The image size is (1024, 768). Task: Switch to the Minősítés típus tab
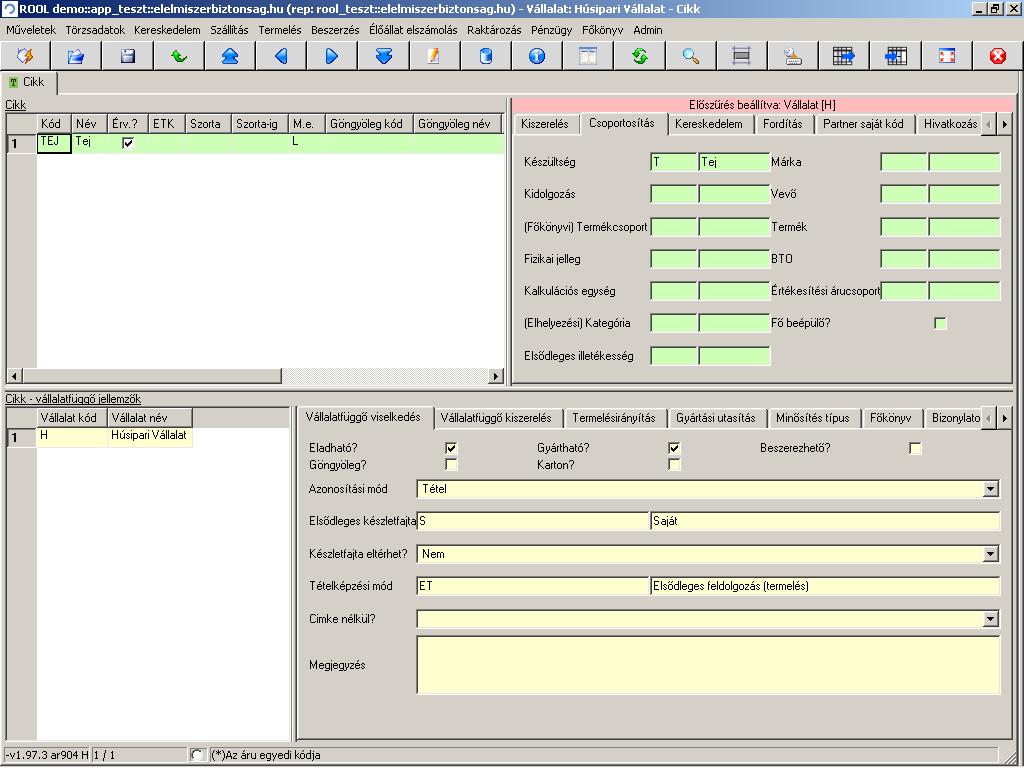[813, 418]
